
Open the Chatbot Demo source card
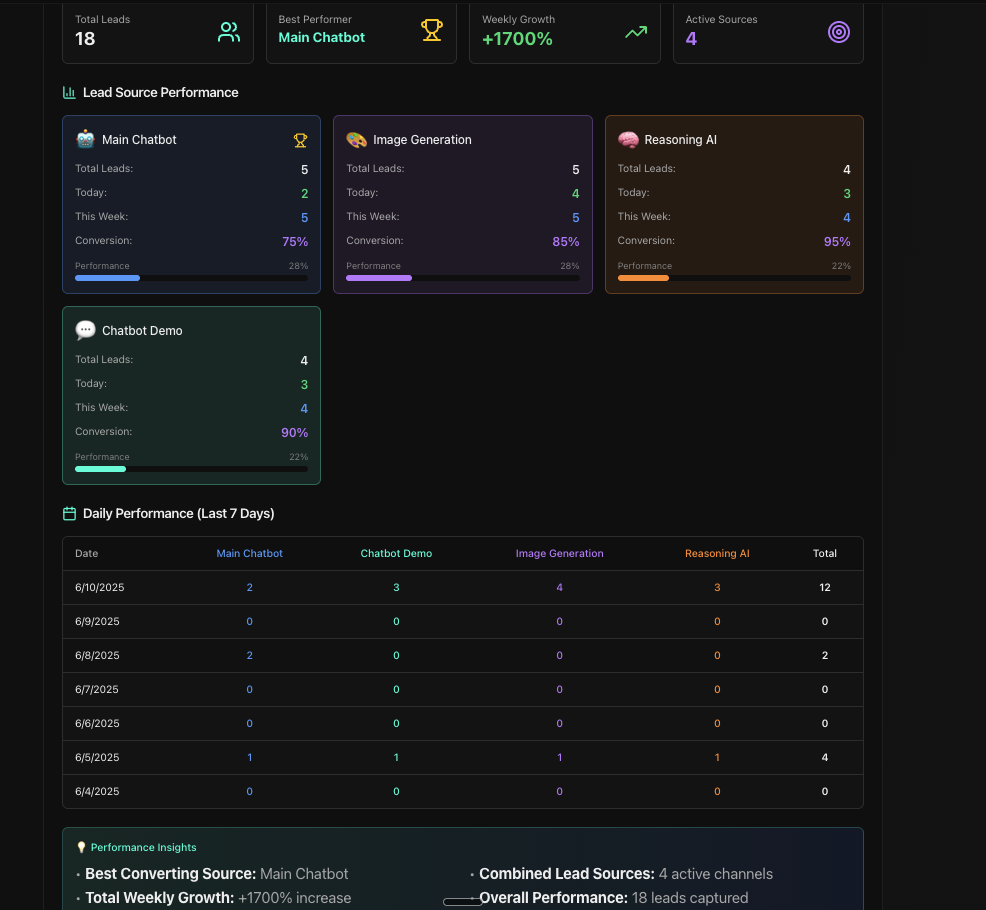pos(191,395)
